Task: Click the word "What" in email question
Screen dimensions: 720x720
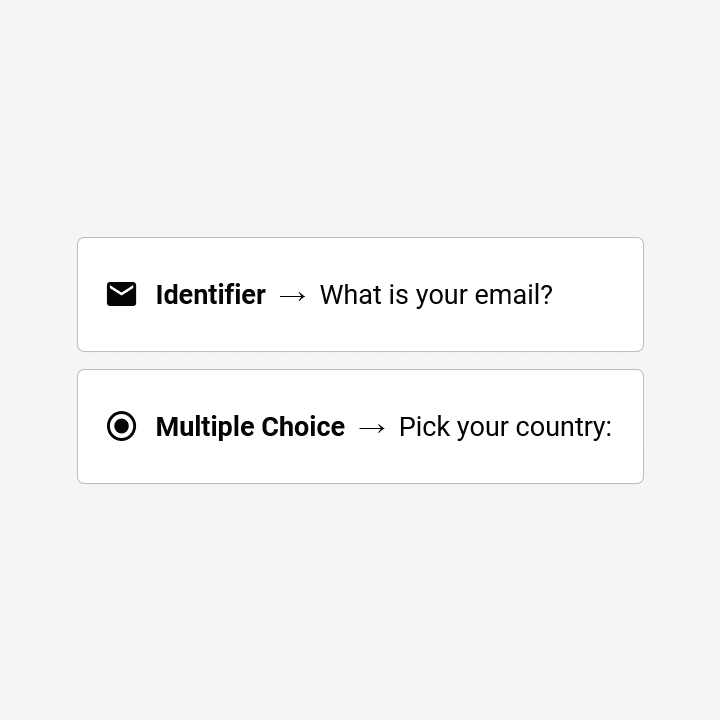Action: click(350, 294)
